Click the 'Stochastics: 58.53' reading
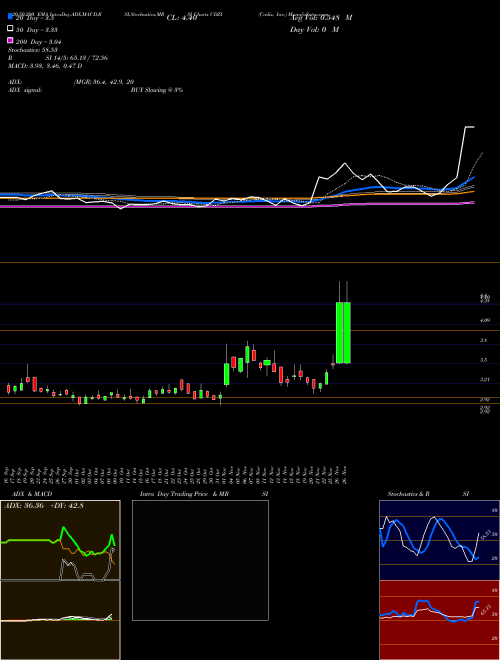The image size is (500, 660). 32,50
